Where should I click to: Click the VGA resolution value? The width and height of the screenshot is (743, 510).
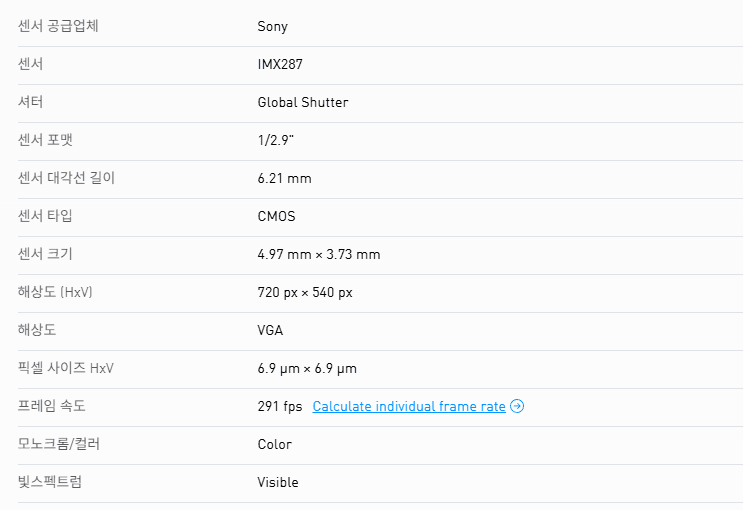(x=271, y=330)
